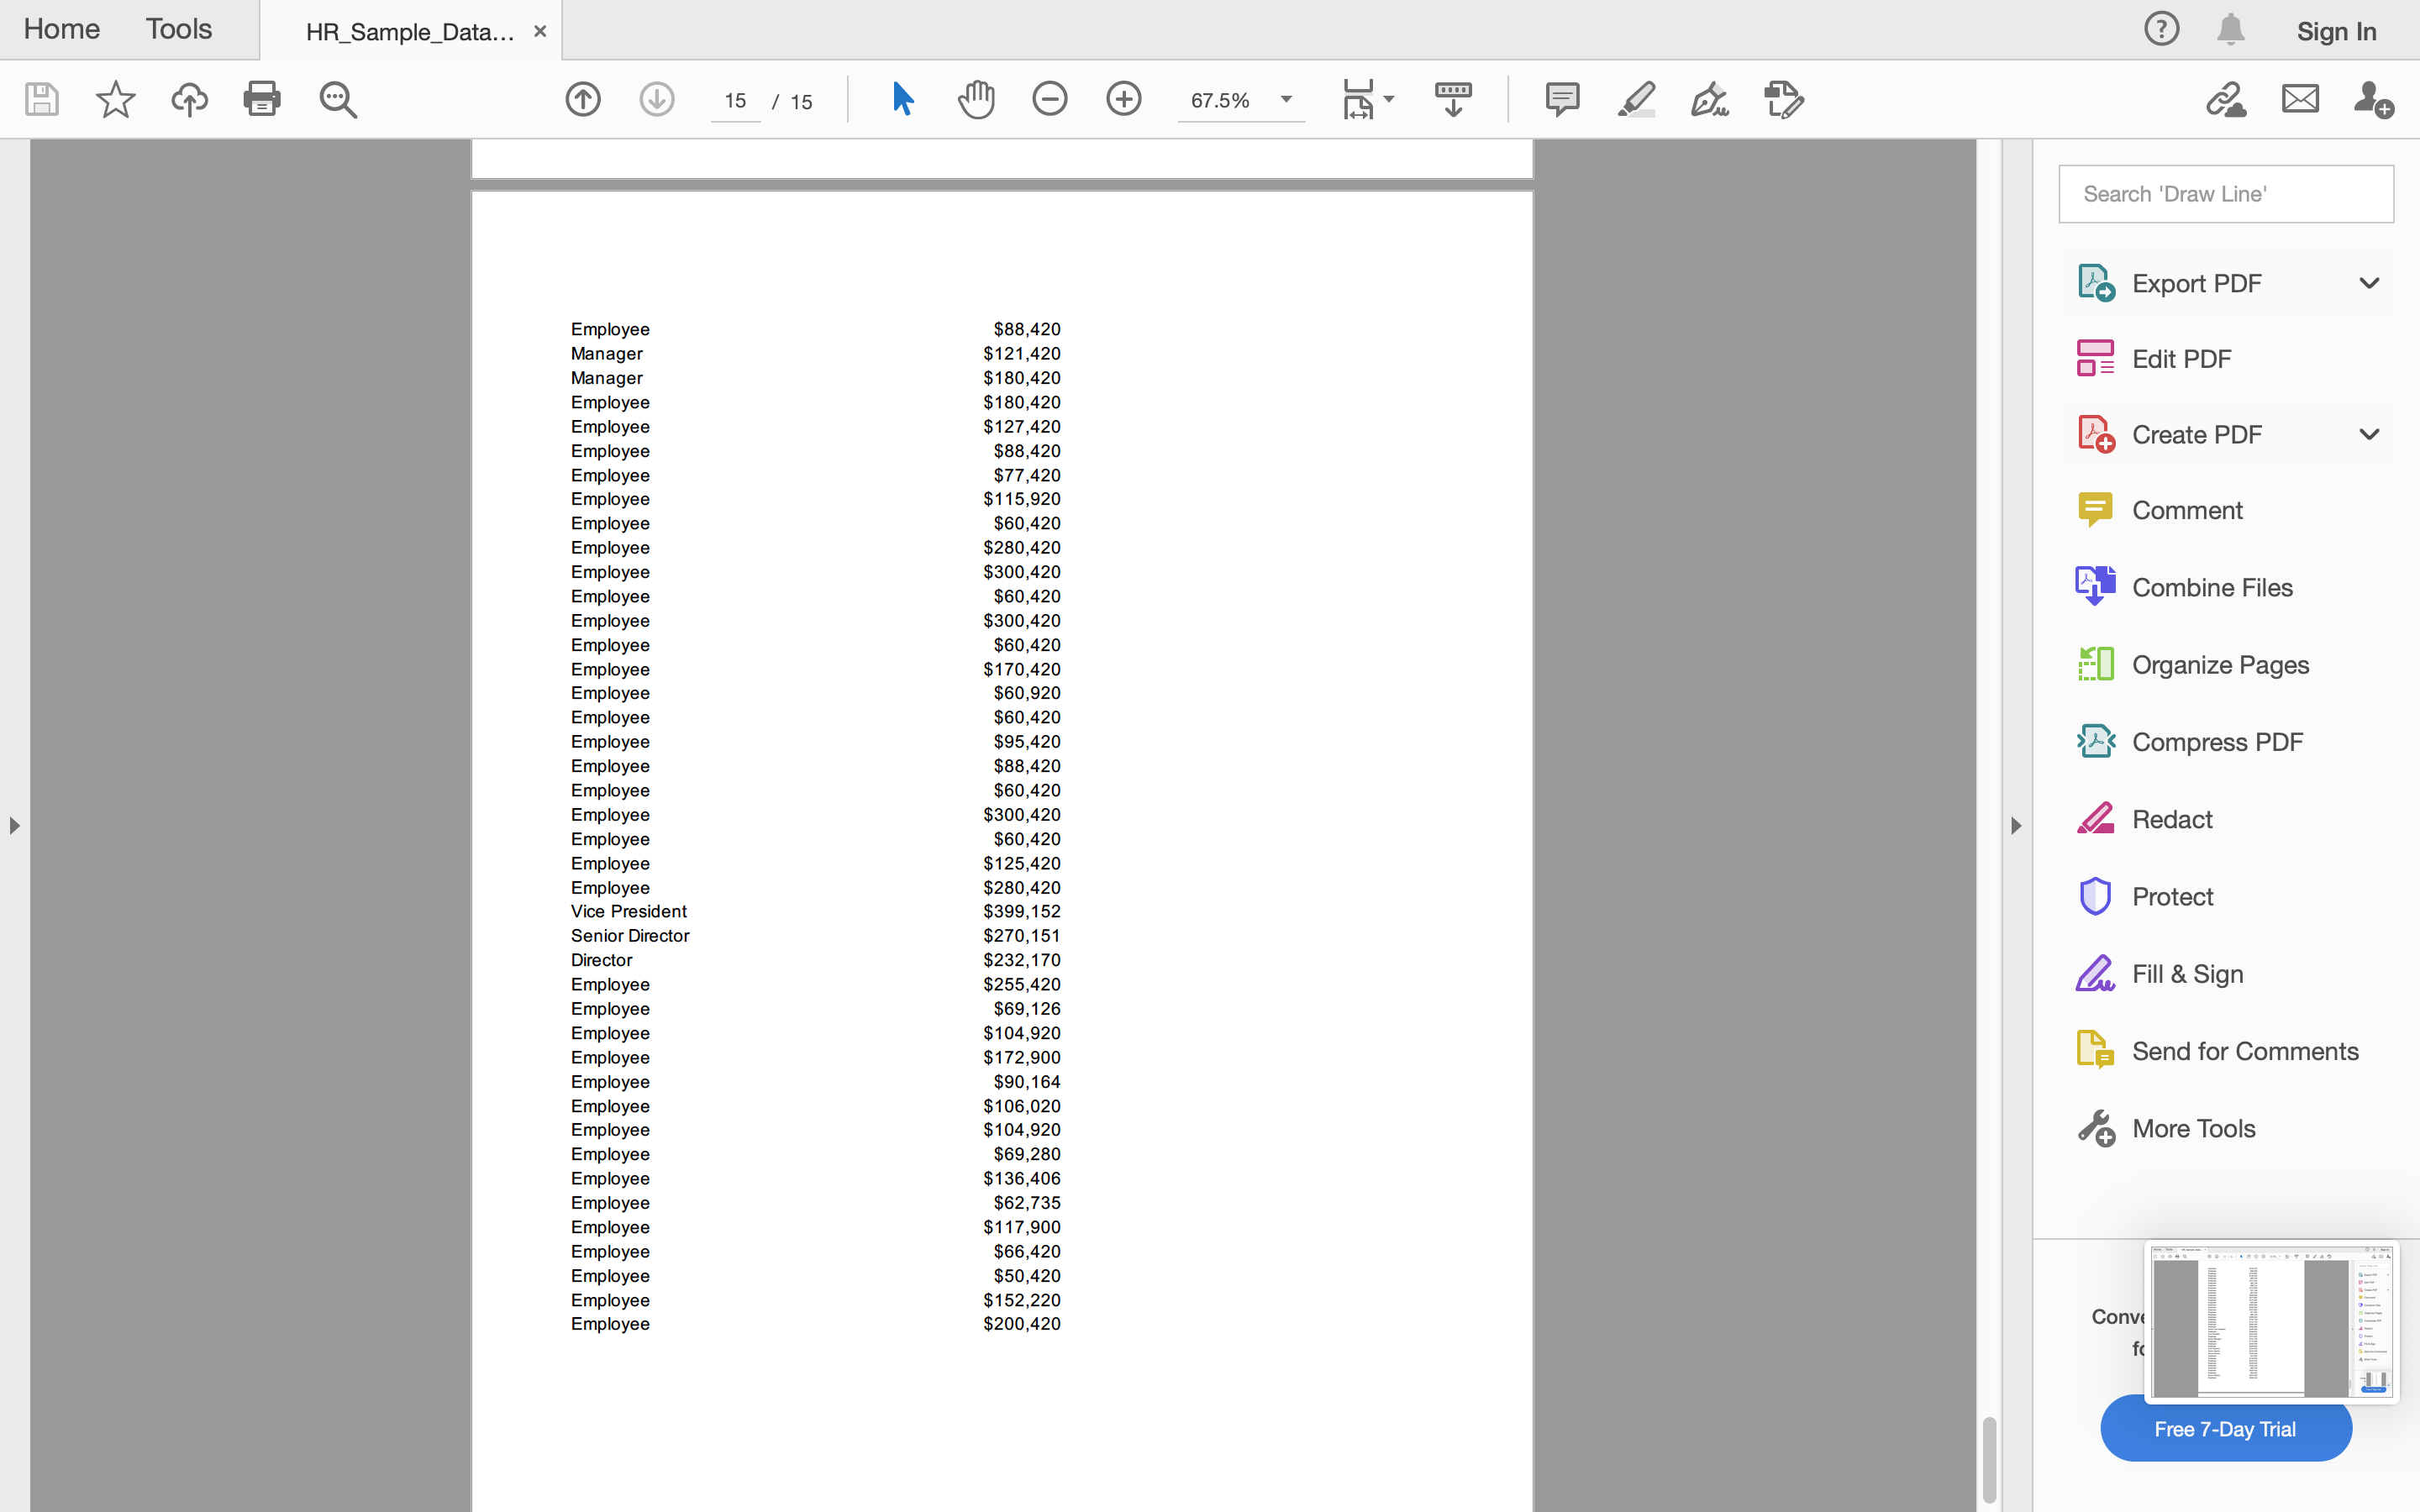
Task: Open the Redact tool
Action: (2171, 818)
